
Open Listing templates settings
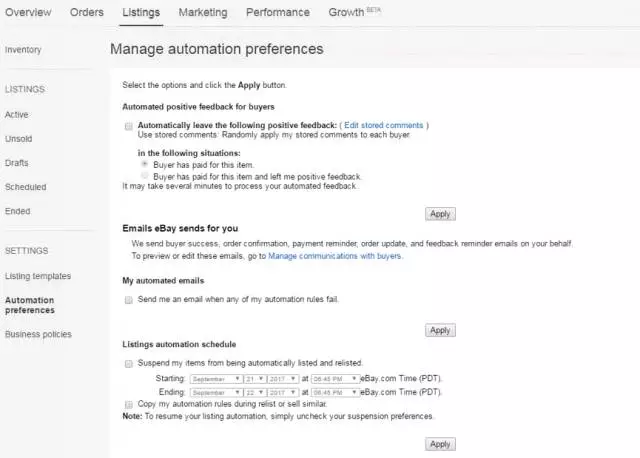click(38, 276)
